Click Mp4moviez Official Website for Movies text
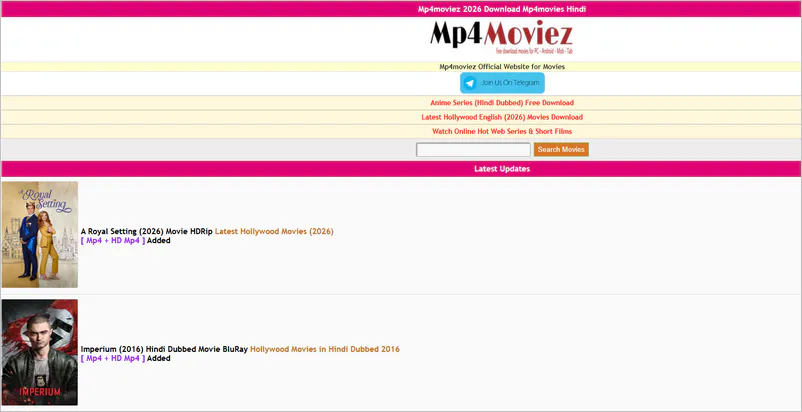This screenshot has height=412, width=802. click(x=502, y=67)
